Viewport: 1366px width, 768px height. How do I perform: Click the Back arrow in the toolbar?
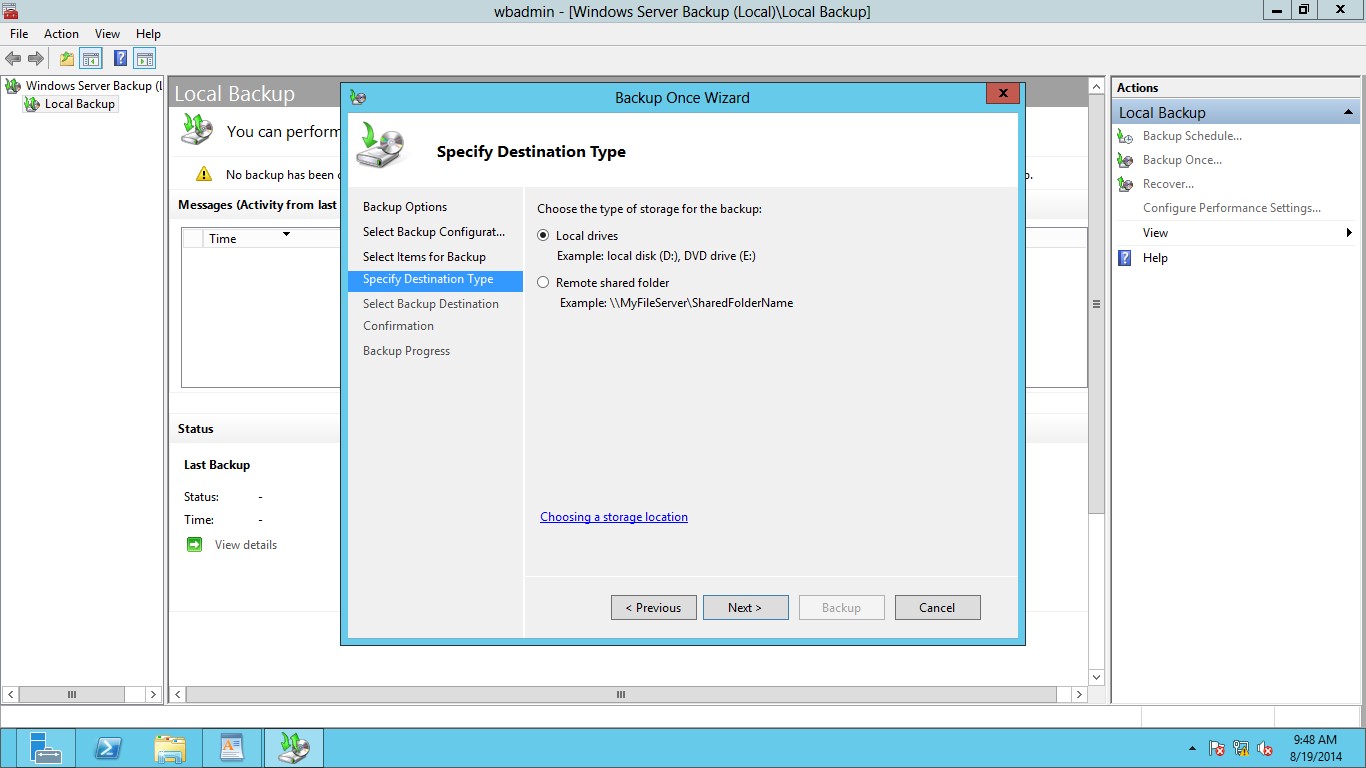click(x=13, y=59)
